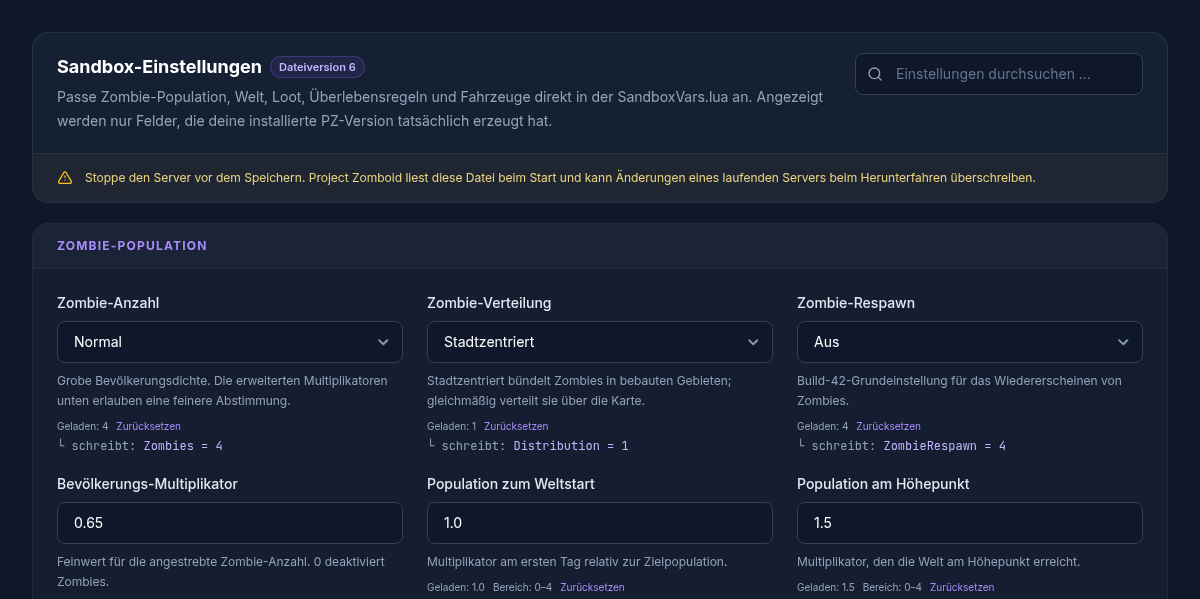1200x599 pixels.
Task: Click the Zombie-Verteilung label
Action: 489,303
